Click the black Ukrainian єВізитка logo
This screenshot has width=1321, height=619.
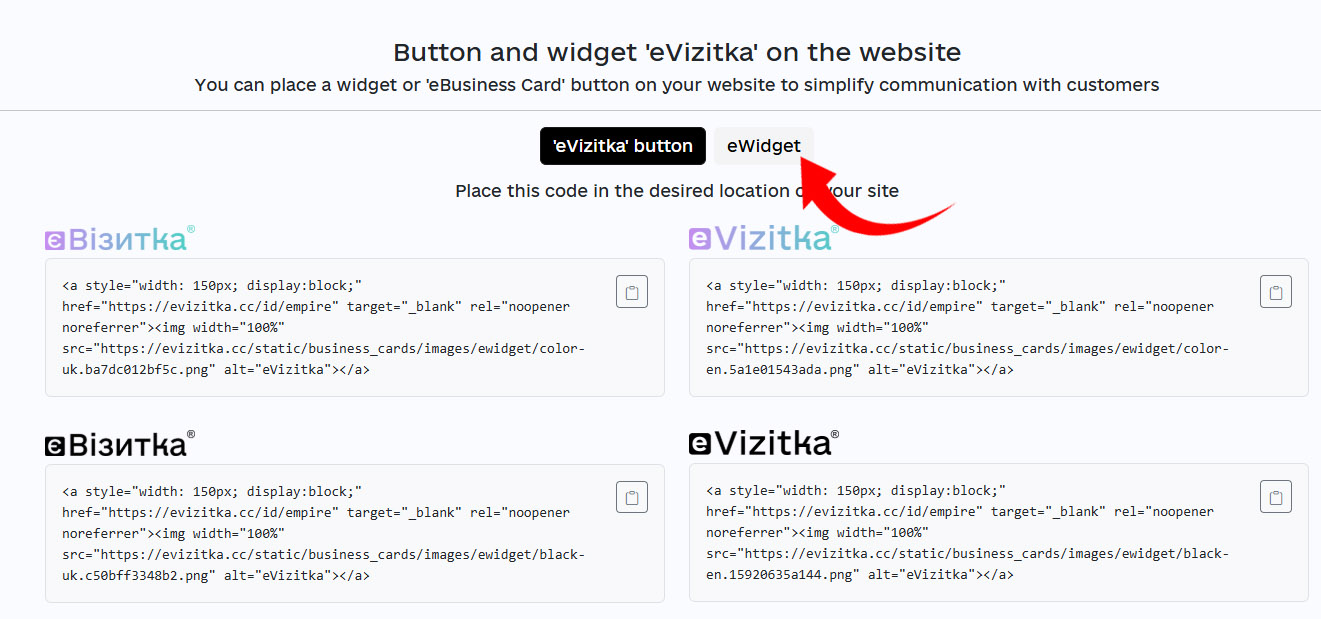[120, 444]
